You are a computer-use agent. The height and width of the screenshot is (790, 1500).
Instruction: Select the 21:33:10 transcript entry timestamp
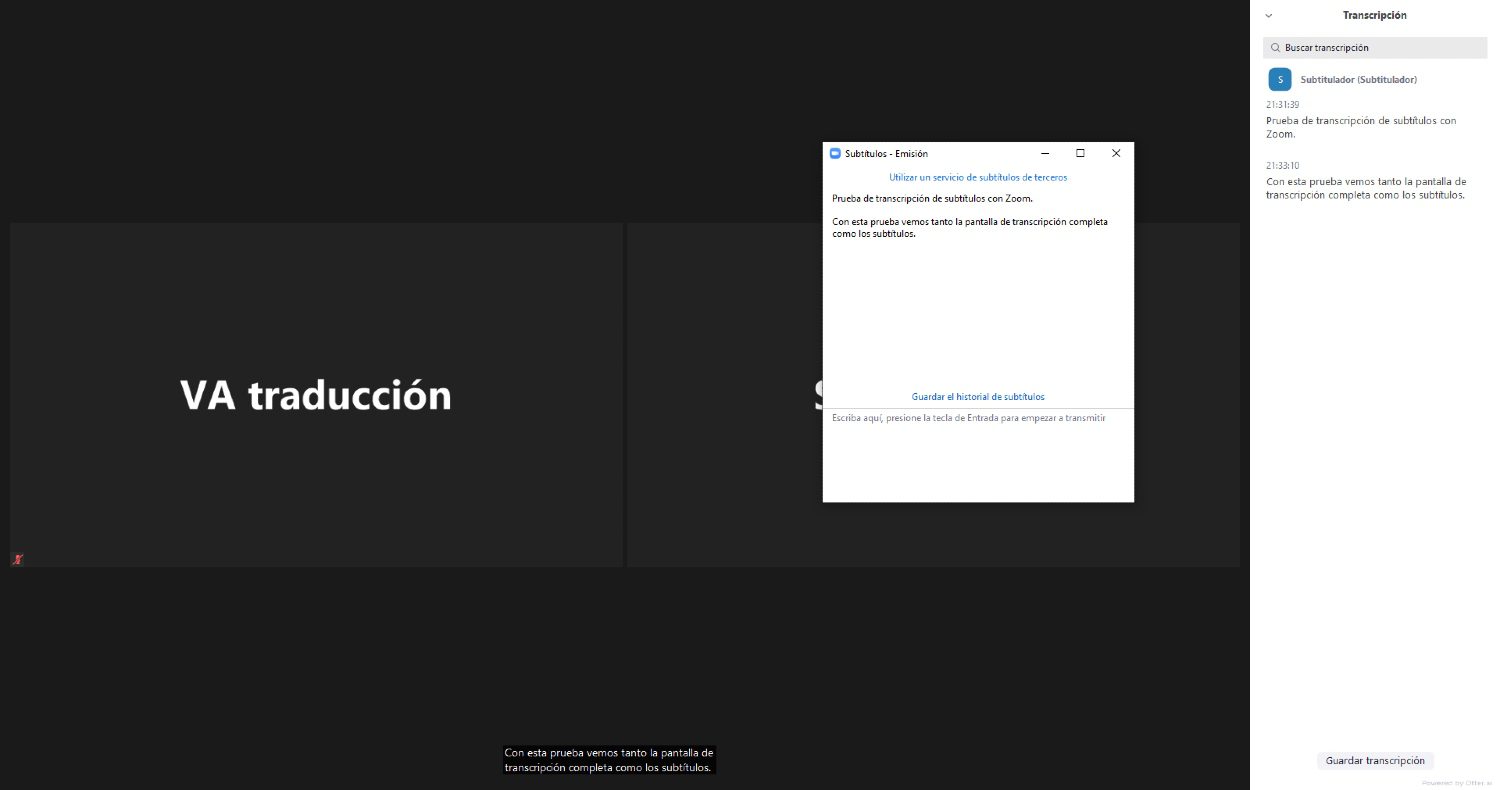pyautogui.click(x=1282, y=166)
